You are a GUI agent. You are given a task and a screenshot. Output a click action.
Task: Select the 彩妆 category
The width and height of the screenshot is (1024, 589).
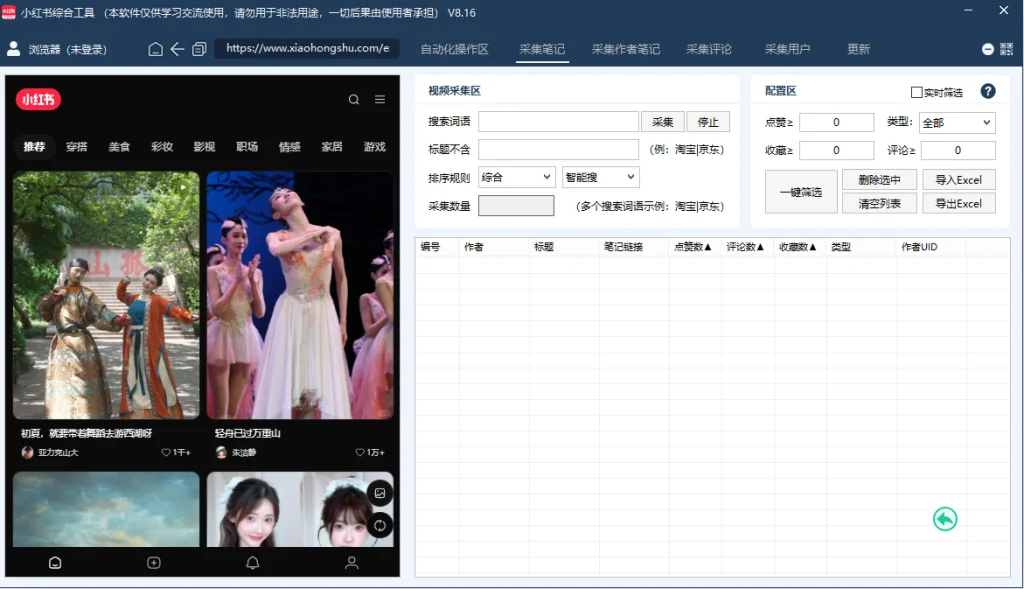coord(162,146)
